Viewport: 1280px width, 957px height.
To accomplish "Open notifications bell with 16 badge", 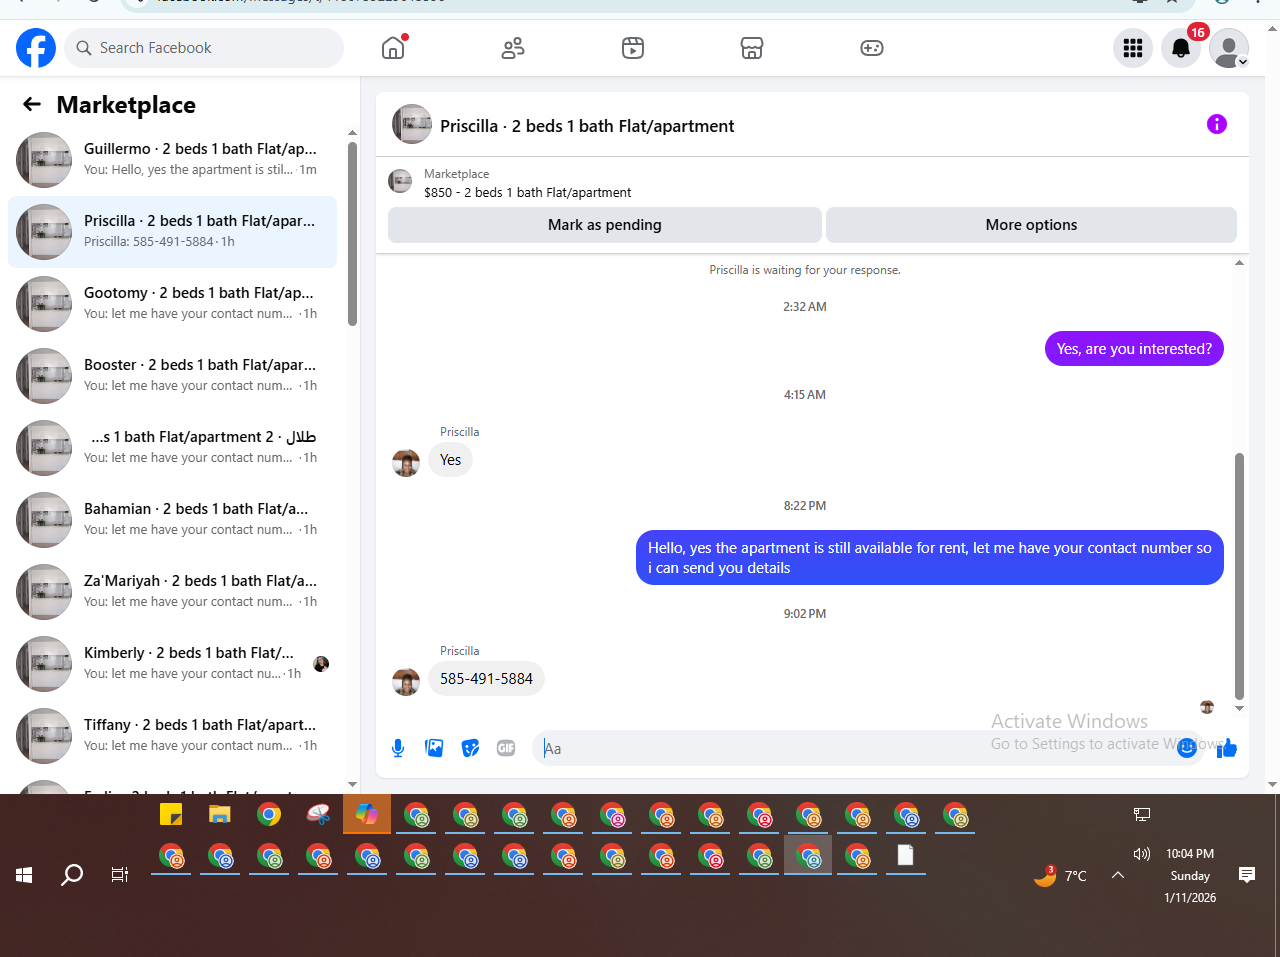I will point(1181,48).
